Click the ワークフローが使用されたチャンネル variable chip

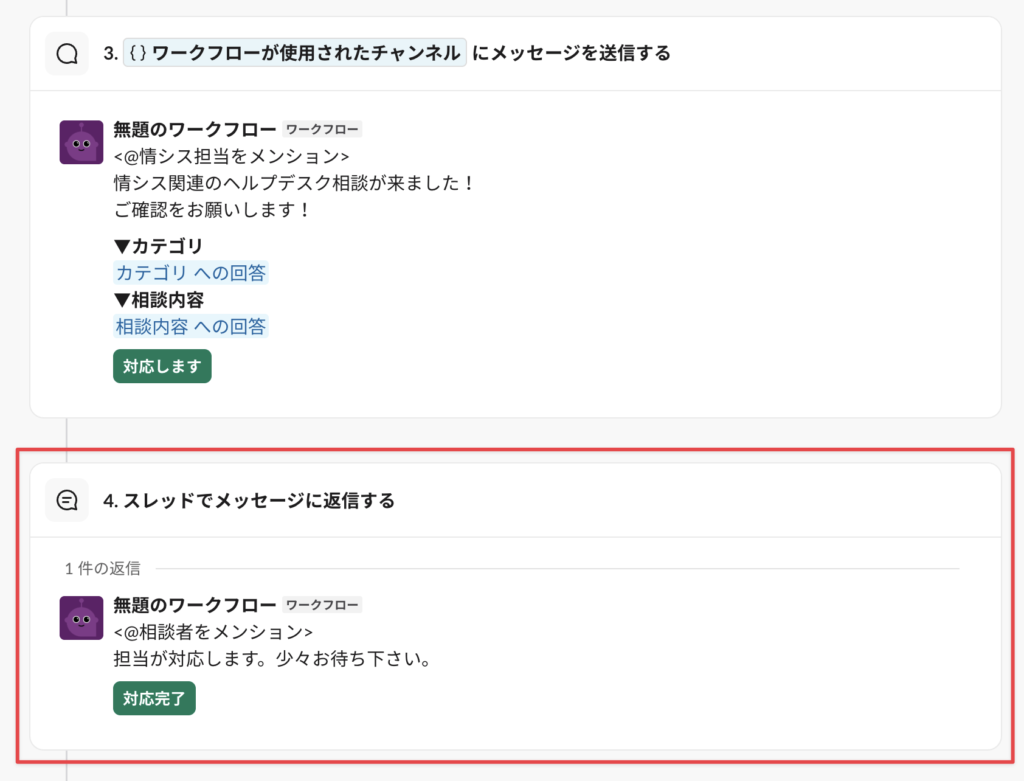point(294,53)
